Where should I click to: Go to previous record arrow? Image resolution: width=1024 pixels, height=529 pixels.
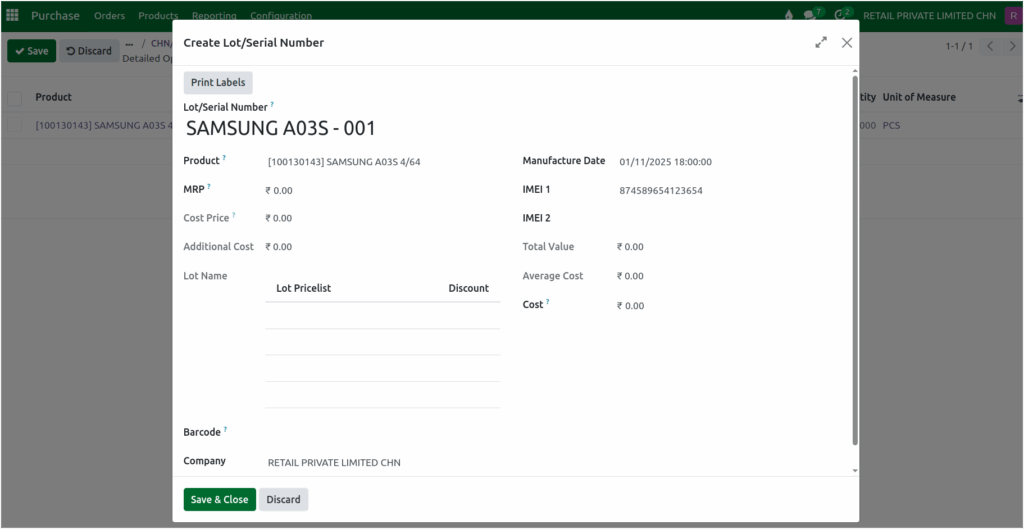coord(991,46)
